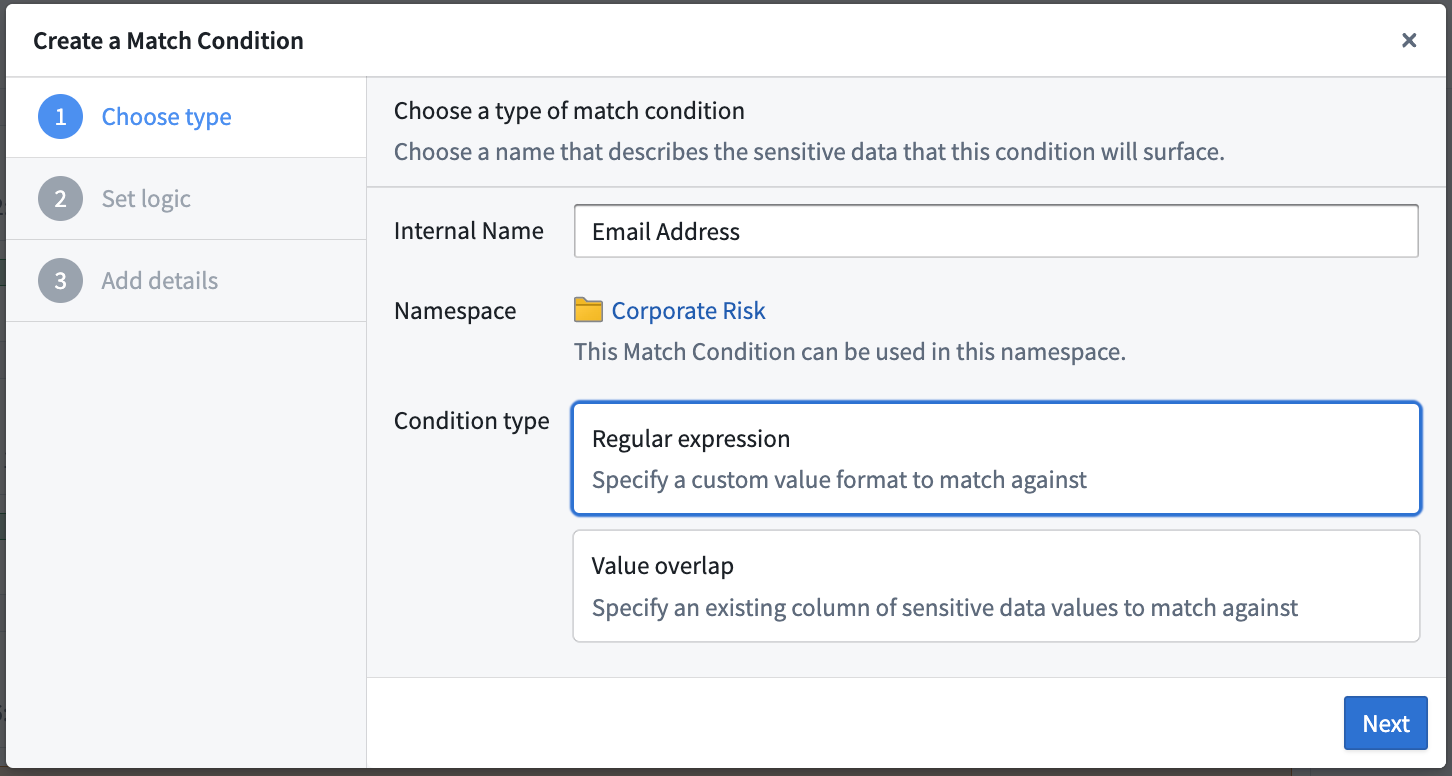Click the yellow folder icon beside Corporate Risk
The width and height of the screenshot is (1452, 776).
coord(588,310)
